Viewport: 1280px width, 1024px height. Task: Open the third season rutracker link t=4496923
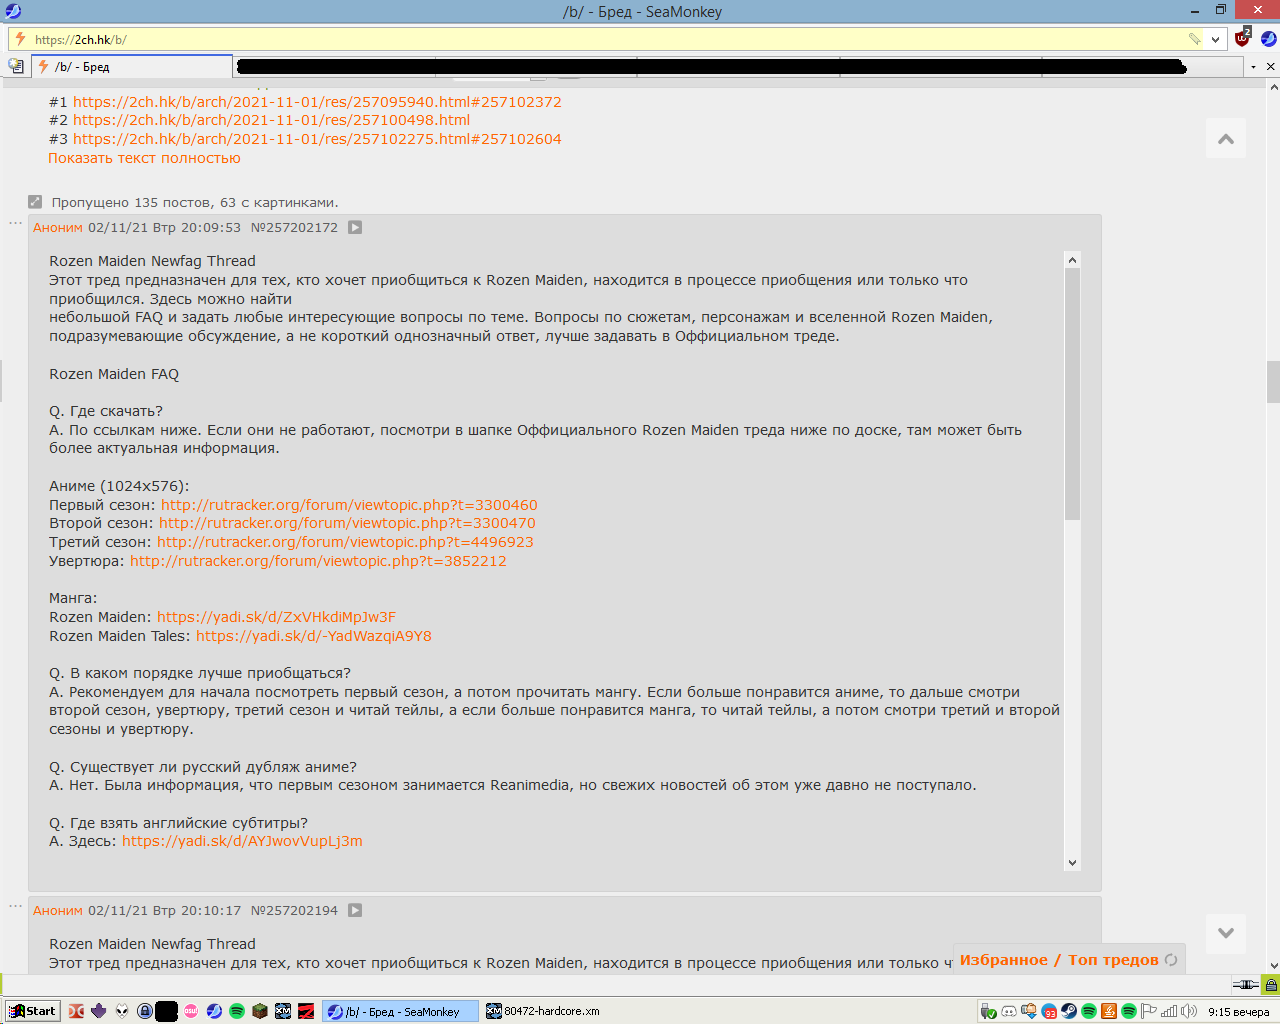[x=345, y=542]
